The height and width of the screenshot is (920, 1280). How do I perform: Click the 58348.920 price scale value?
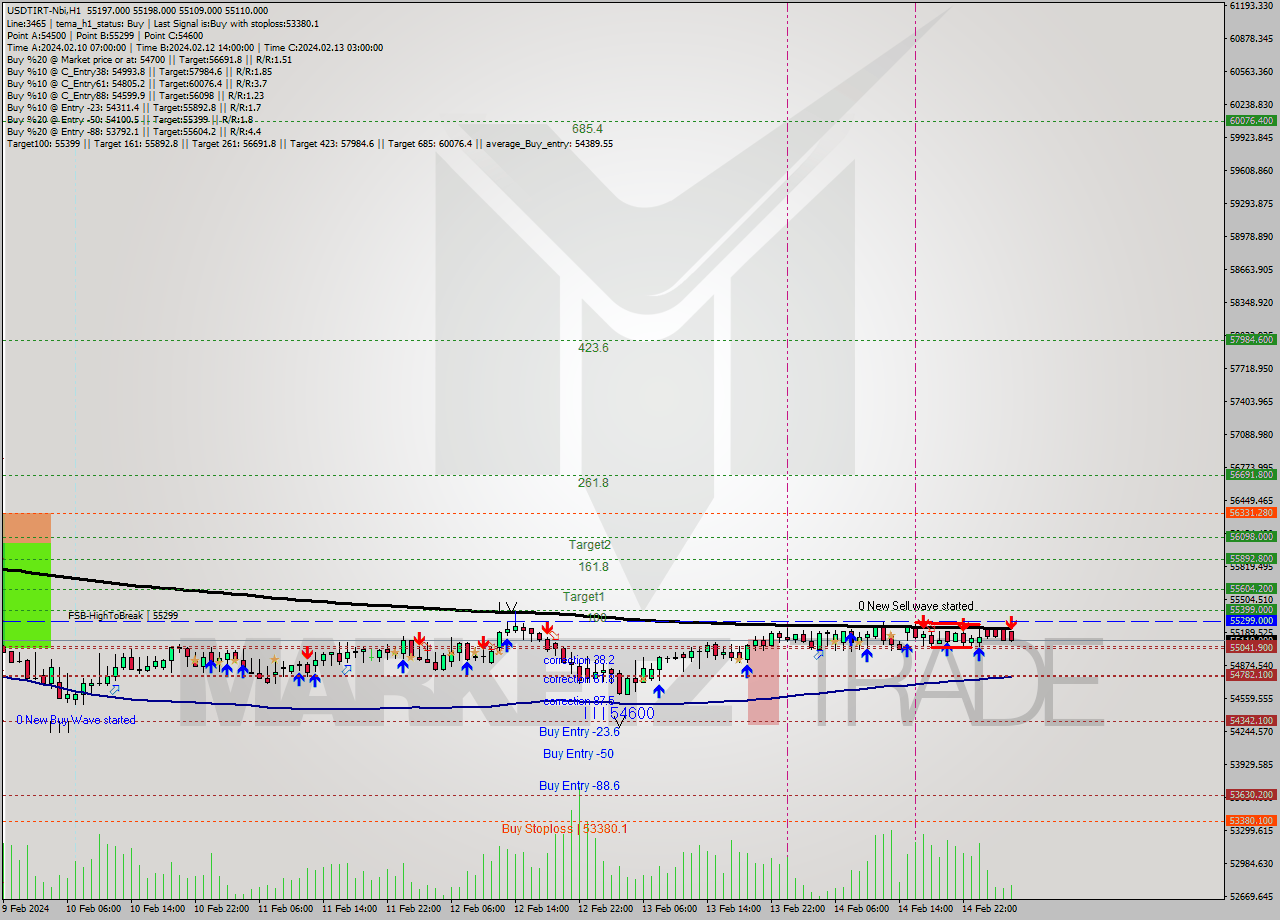pos(1251,302)
